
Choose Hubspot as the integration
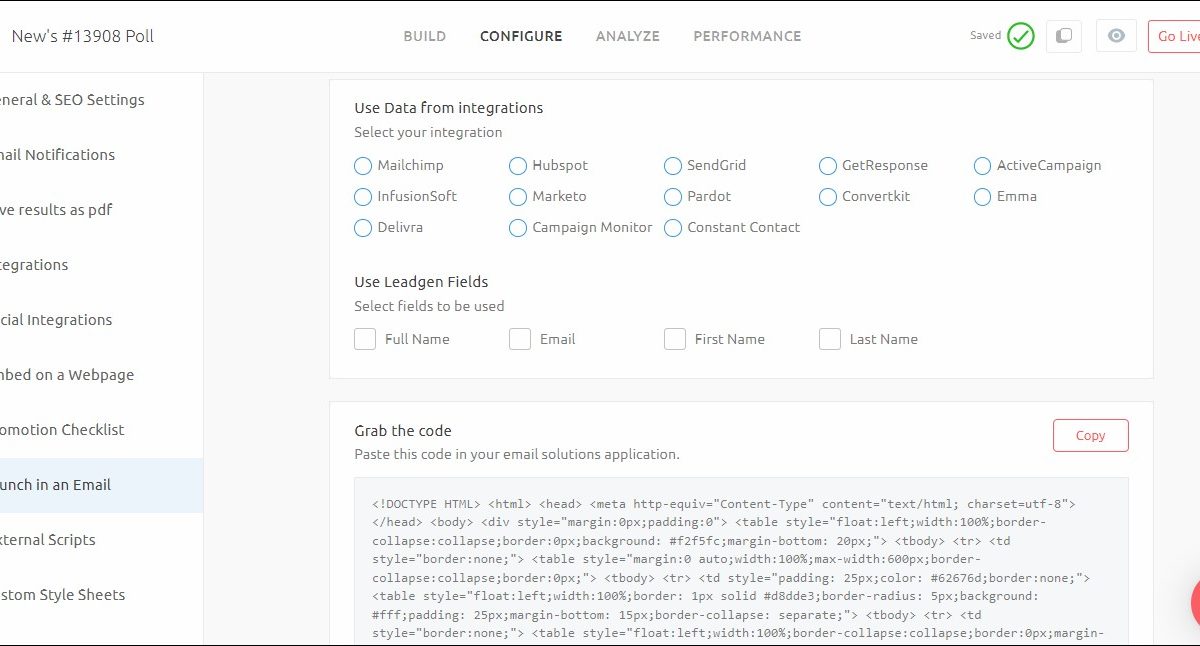pyautogui.click(x=518, y=166)
